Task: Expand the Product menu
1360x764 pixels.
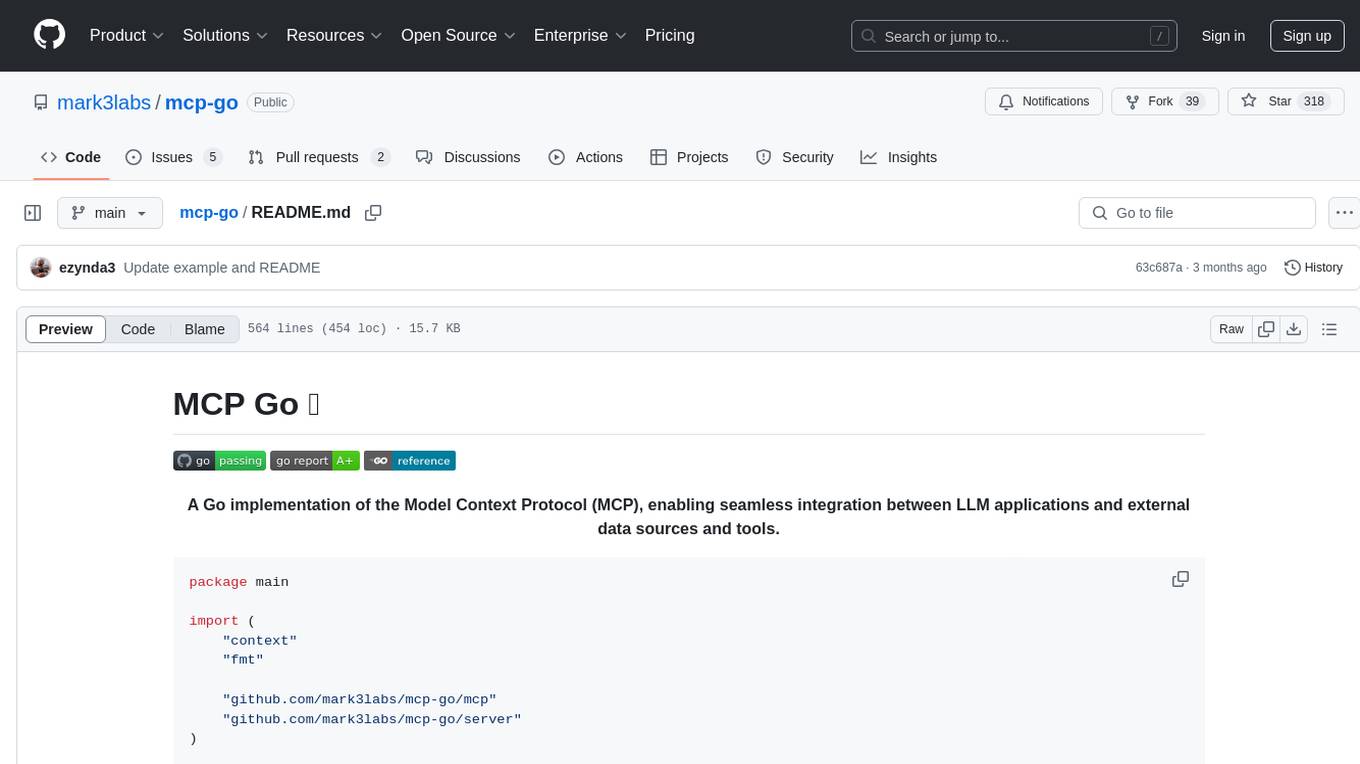Action: coord(127,35)
